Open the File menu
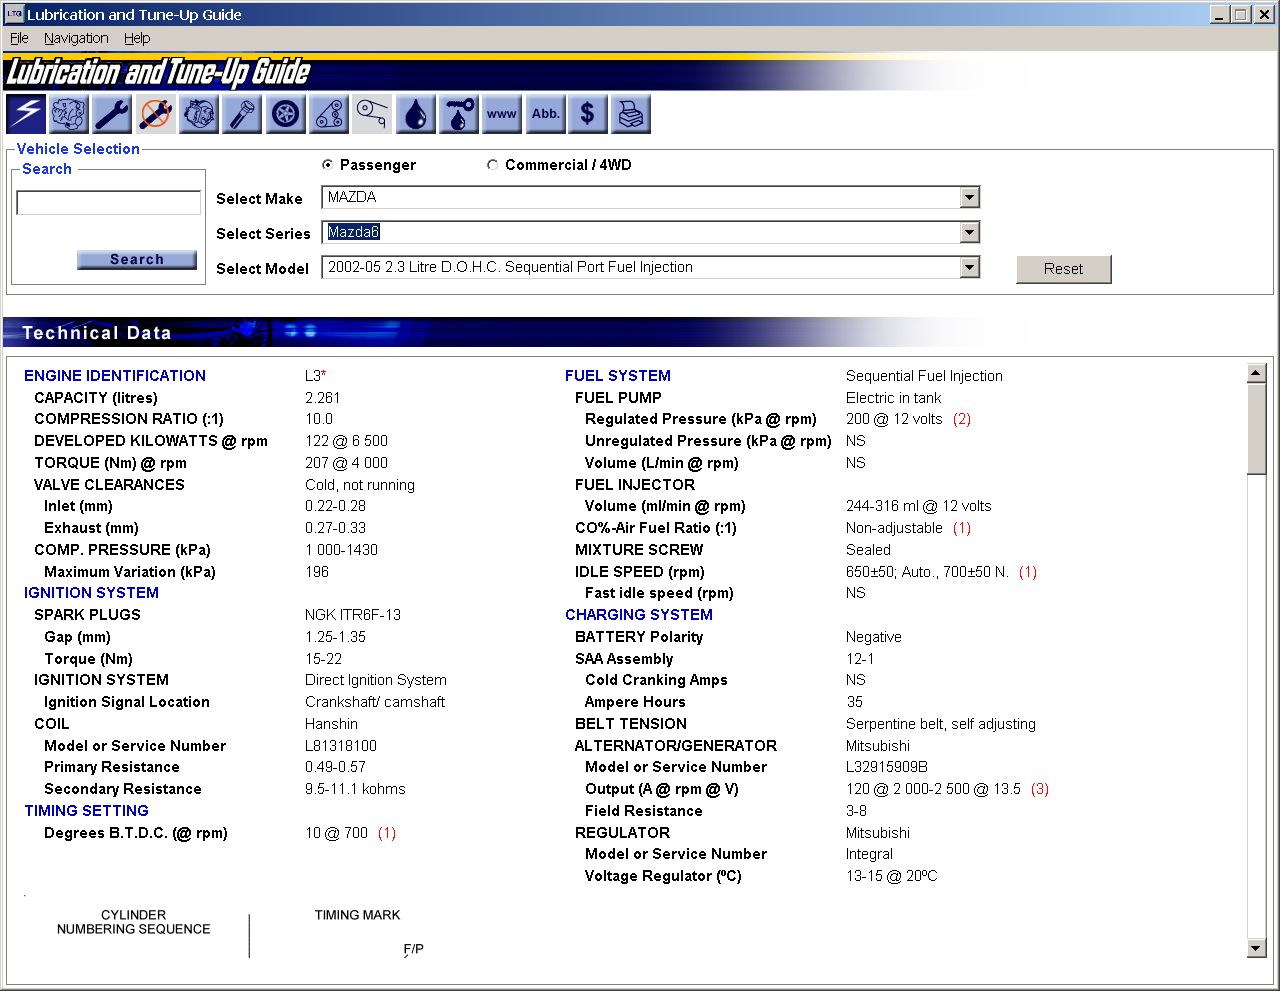The image size is (1280, 991). point(19,38)
